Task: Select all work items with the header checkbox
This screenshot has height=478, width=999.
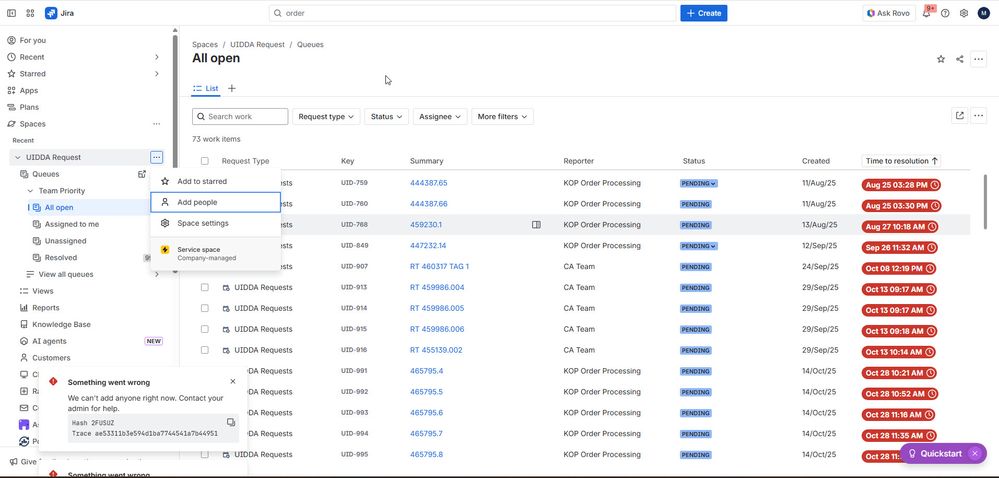Action: pyautogui.click(x=205, y=161)
